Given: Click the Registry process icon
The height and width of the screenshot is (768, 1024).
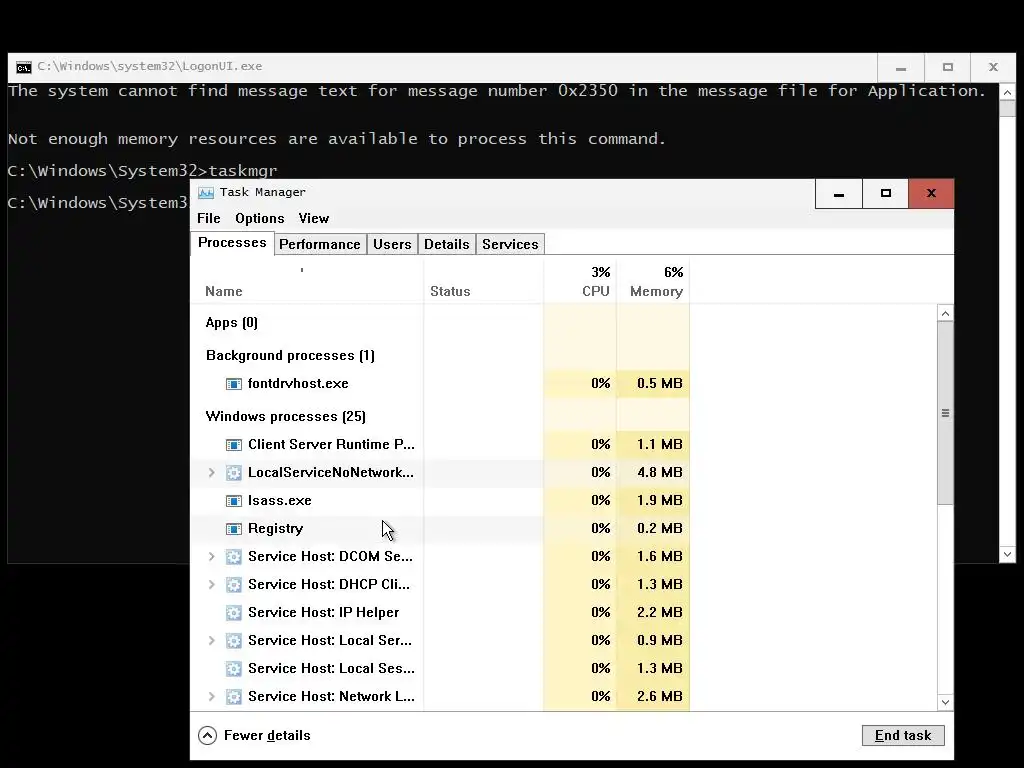Looking at the screenshot, I should (233, 528).
